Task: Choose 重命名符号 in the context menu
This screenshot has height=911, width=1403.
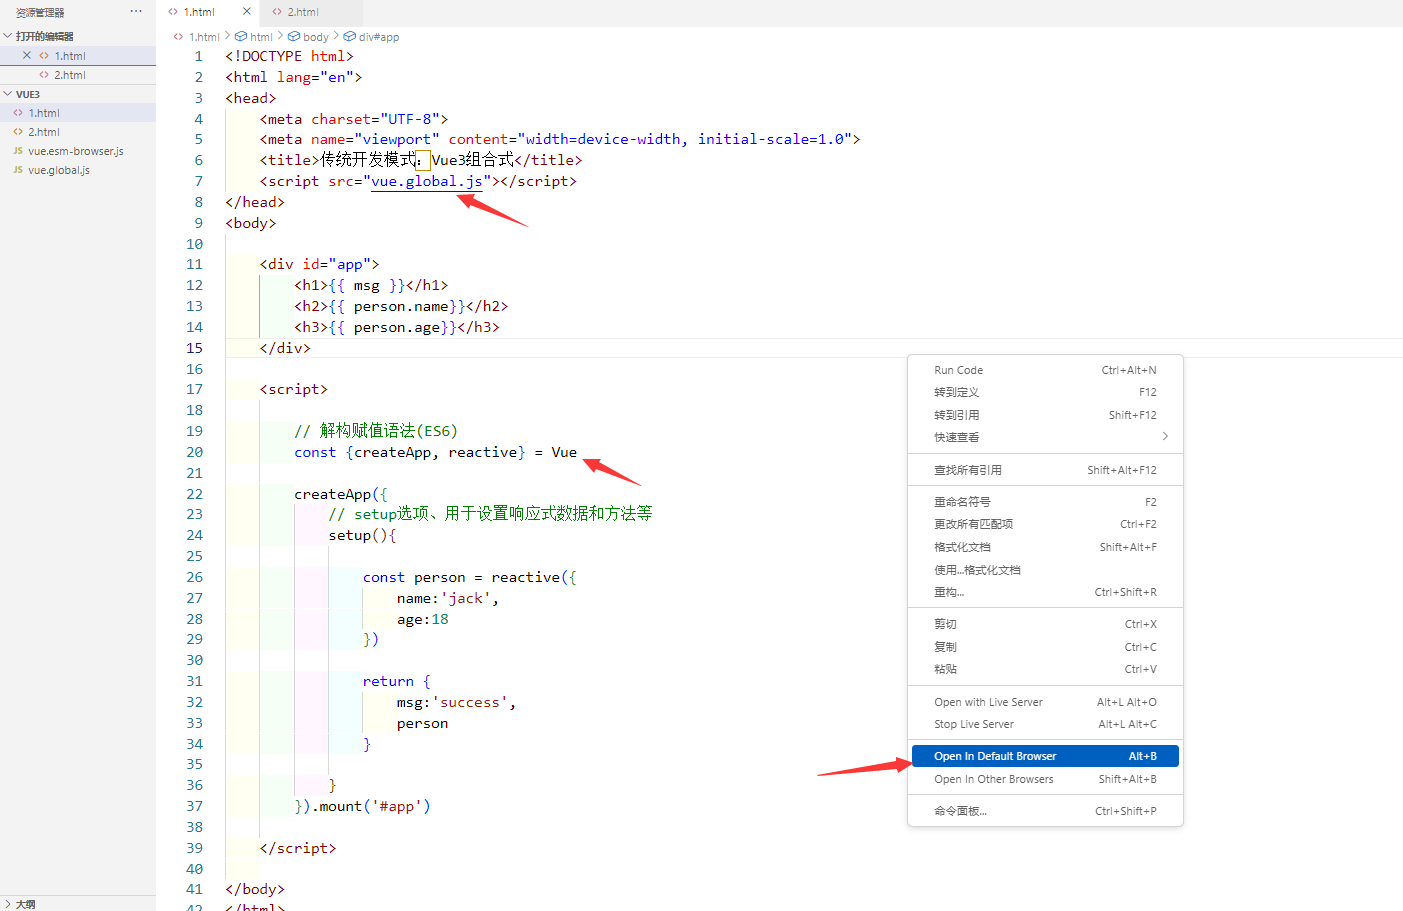Action: (1045, 502)
